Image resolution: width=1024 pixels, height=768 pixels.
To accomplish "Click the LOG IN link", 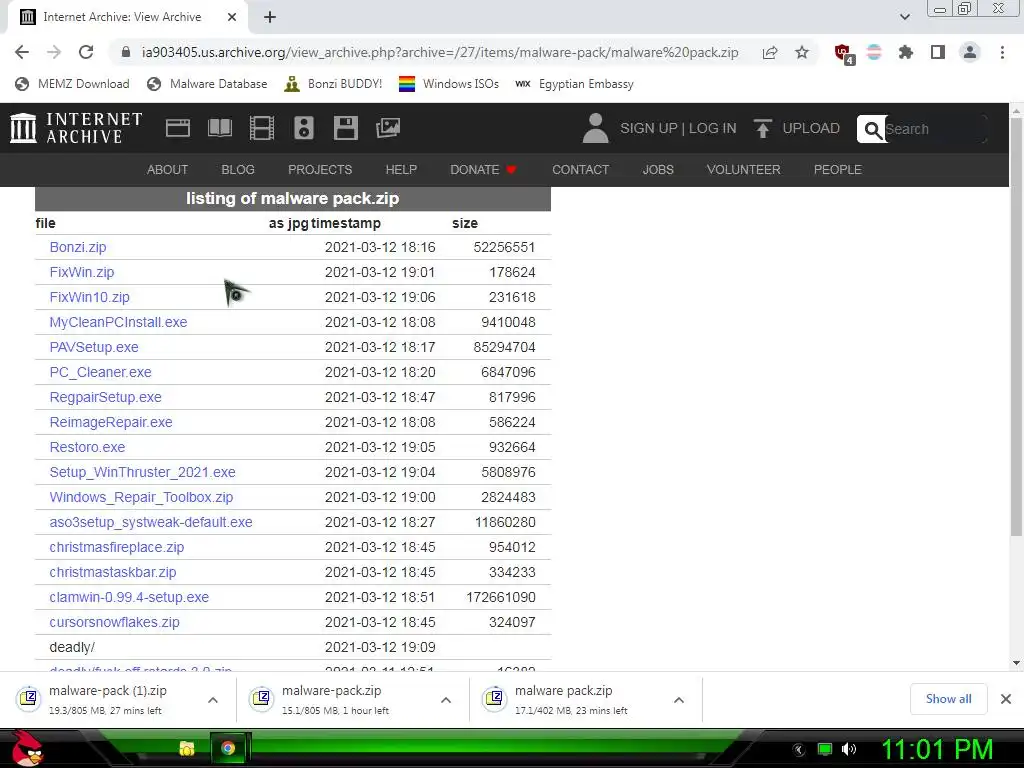I will [x=712, y=128].
